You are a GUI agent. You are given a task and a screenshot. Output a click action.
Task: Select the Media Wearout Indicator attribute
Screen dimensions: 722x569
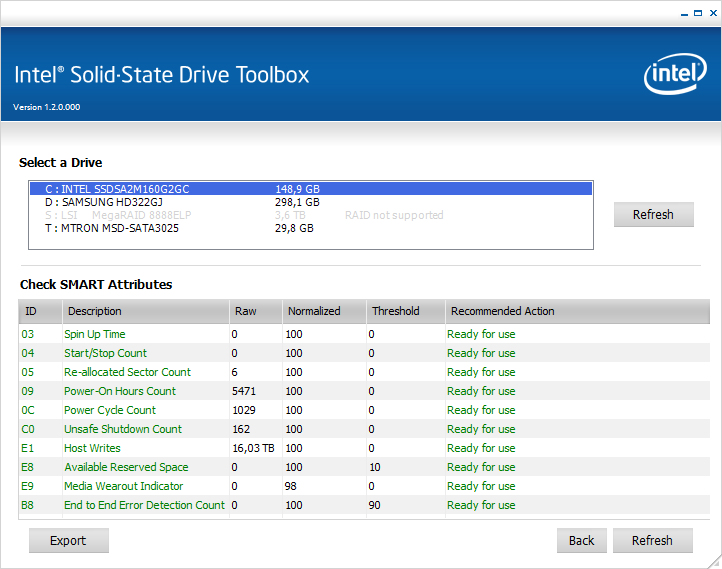click(x=364, y=486)
